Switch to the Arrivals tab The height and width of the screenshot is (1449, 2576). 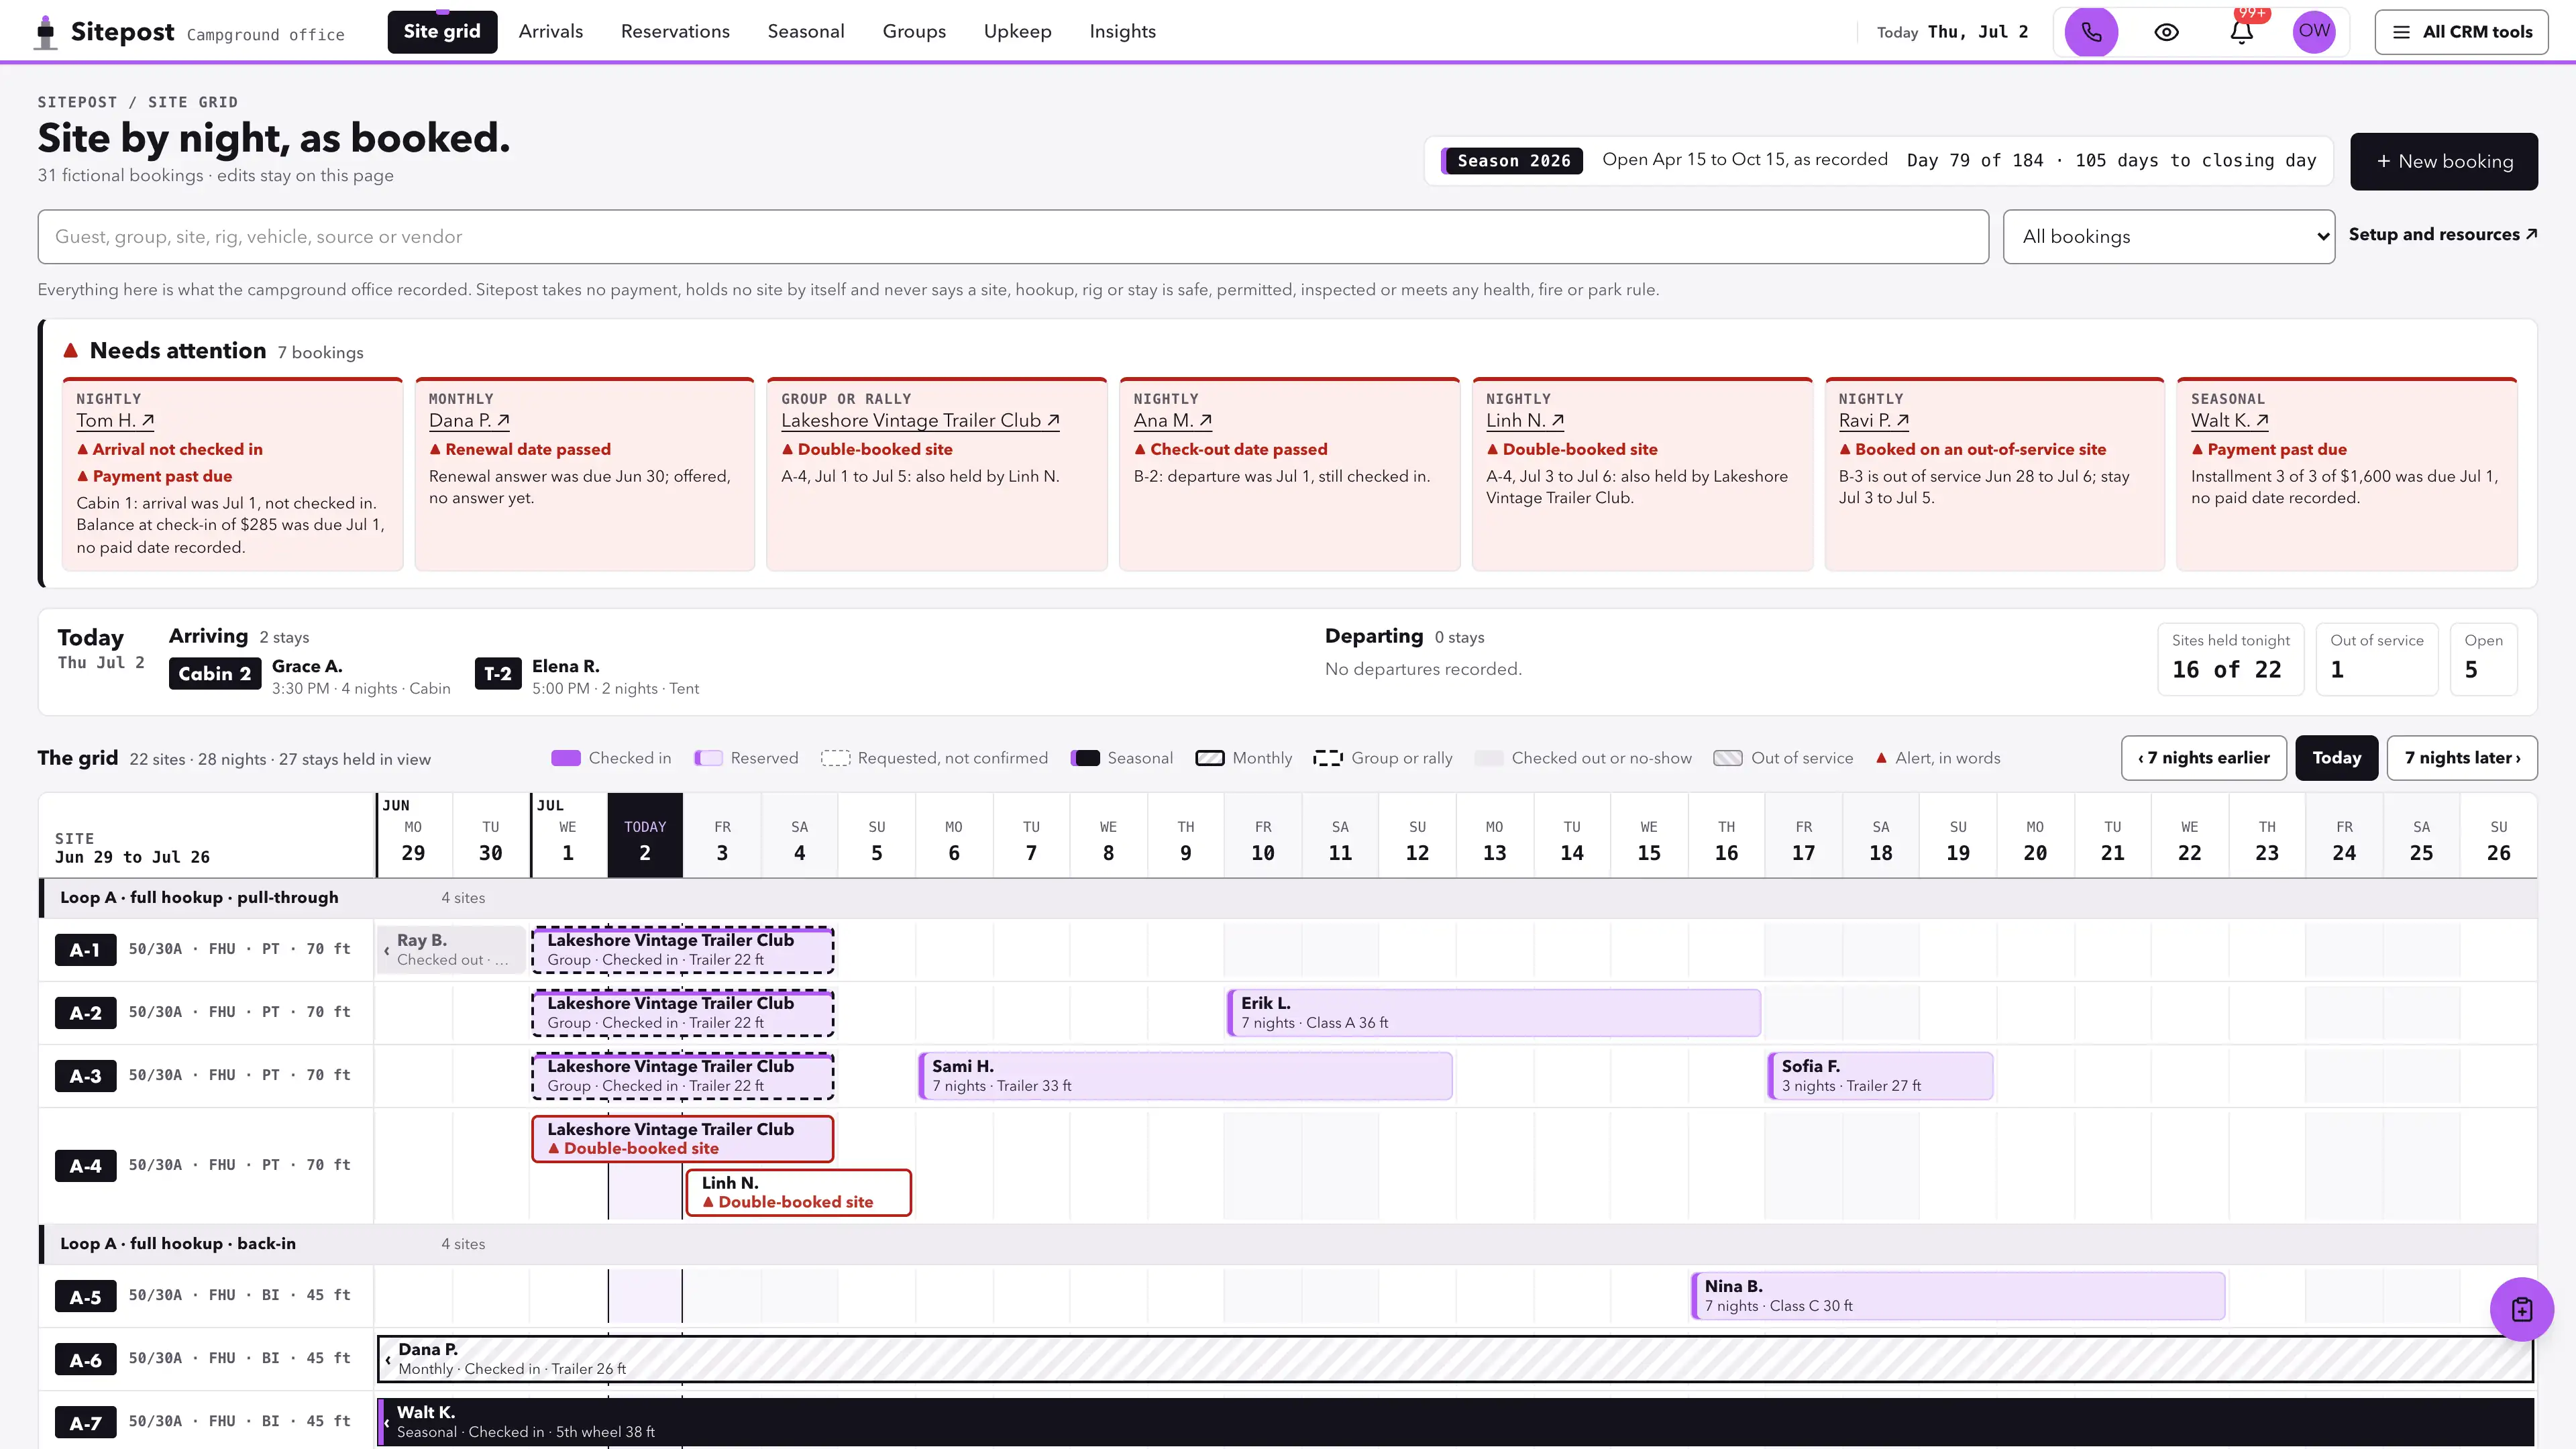[551, 32]
